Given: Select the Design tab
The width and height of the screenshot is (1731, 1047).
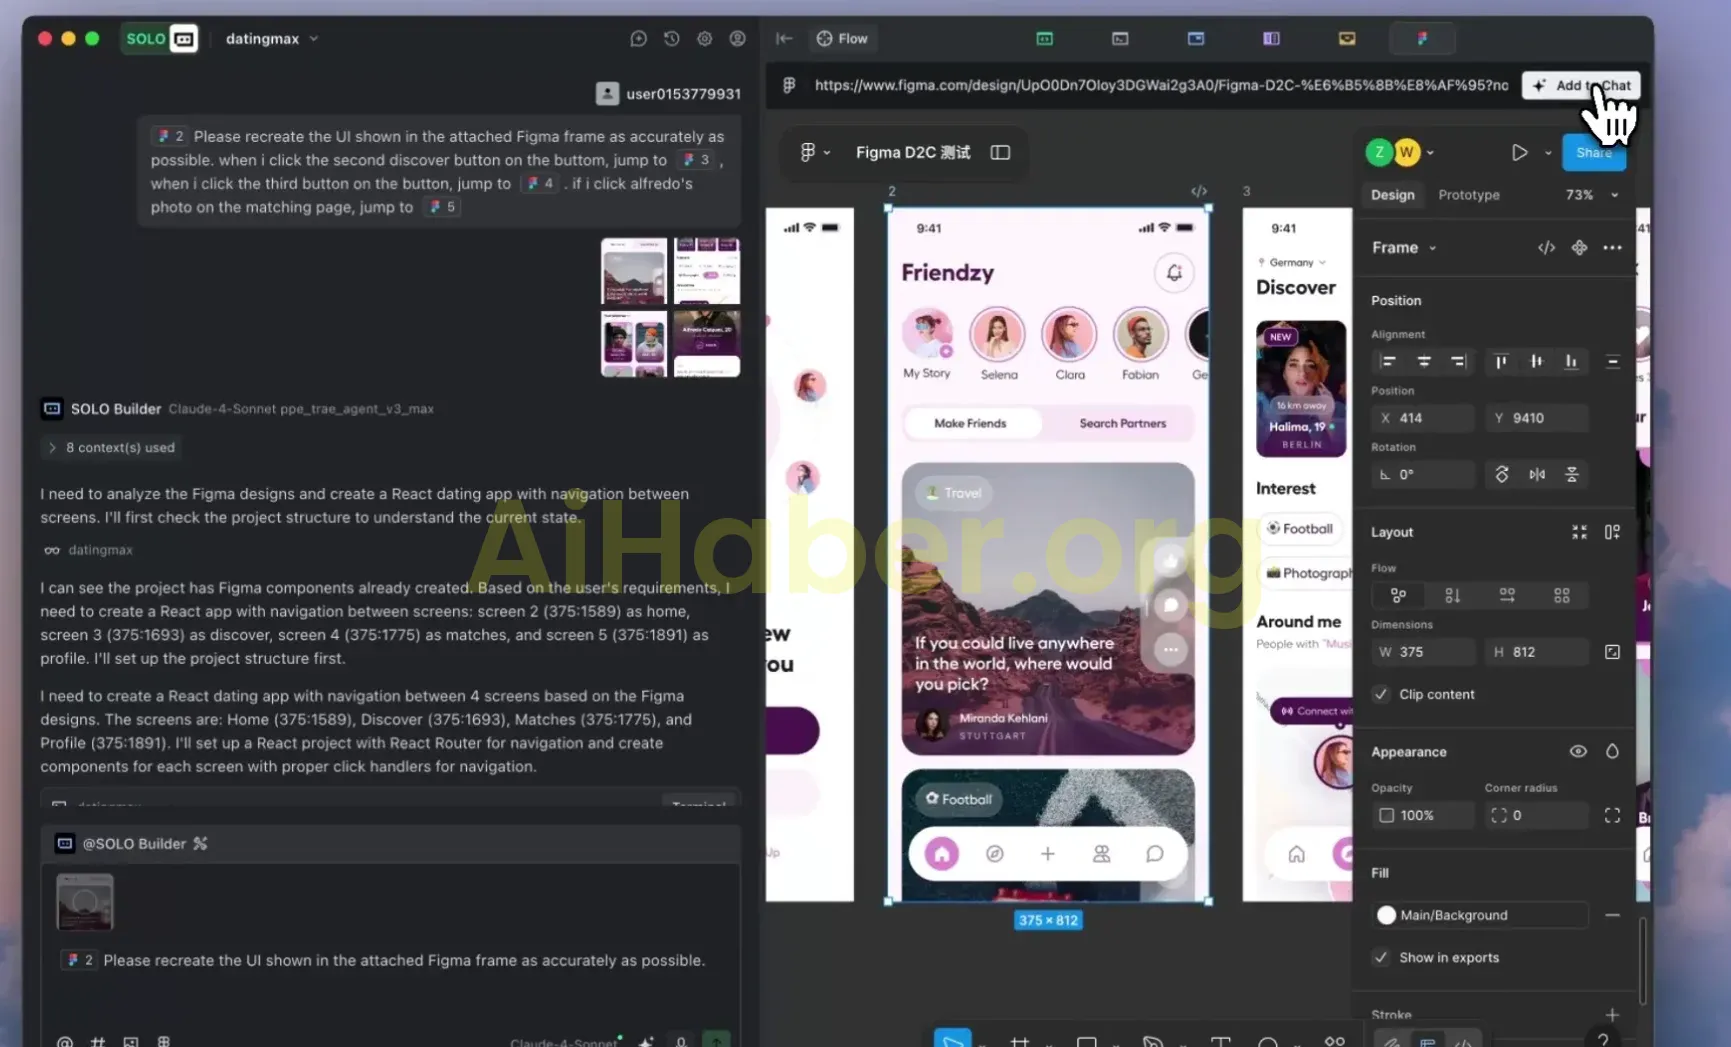Looking at the screenshot, I should [x=1392, y=195].
